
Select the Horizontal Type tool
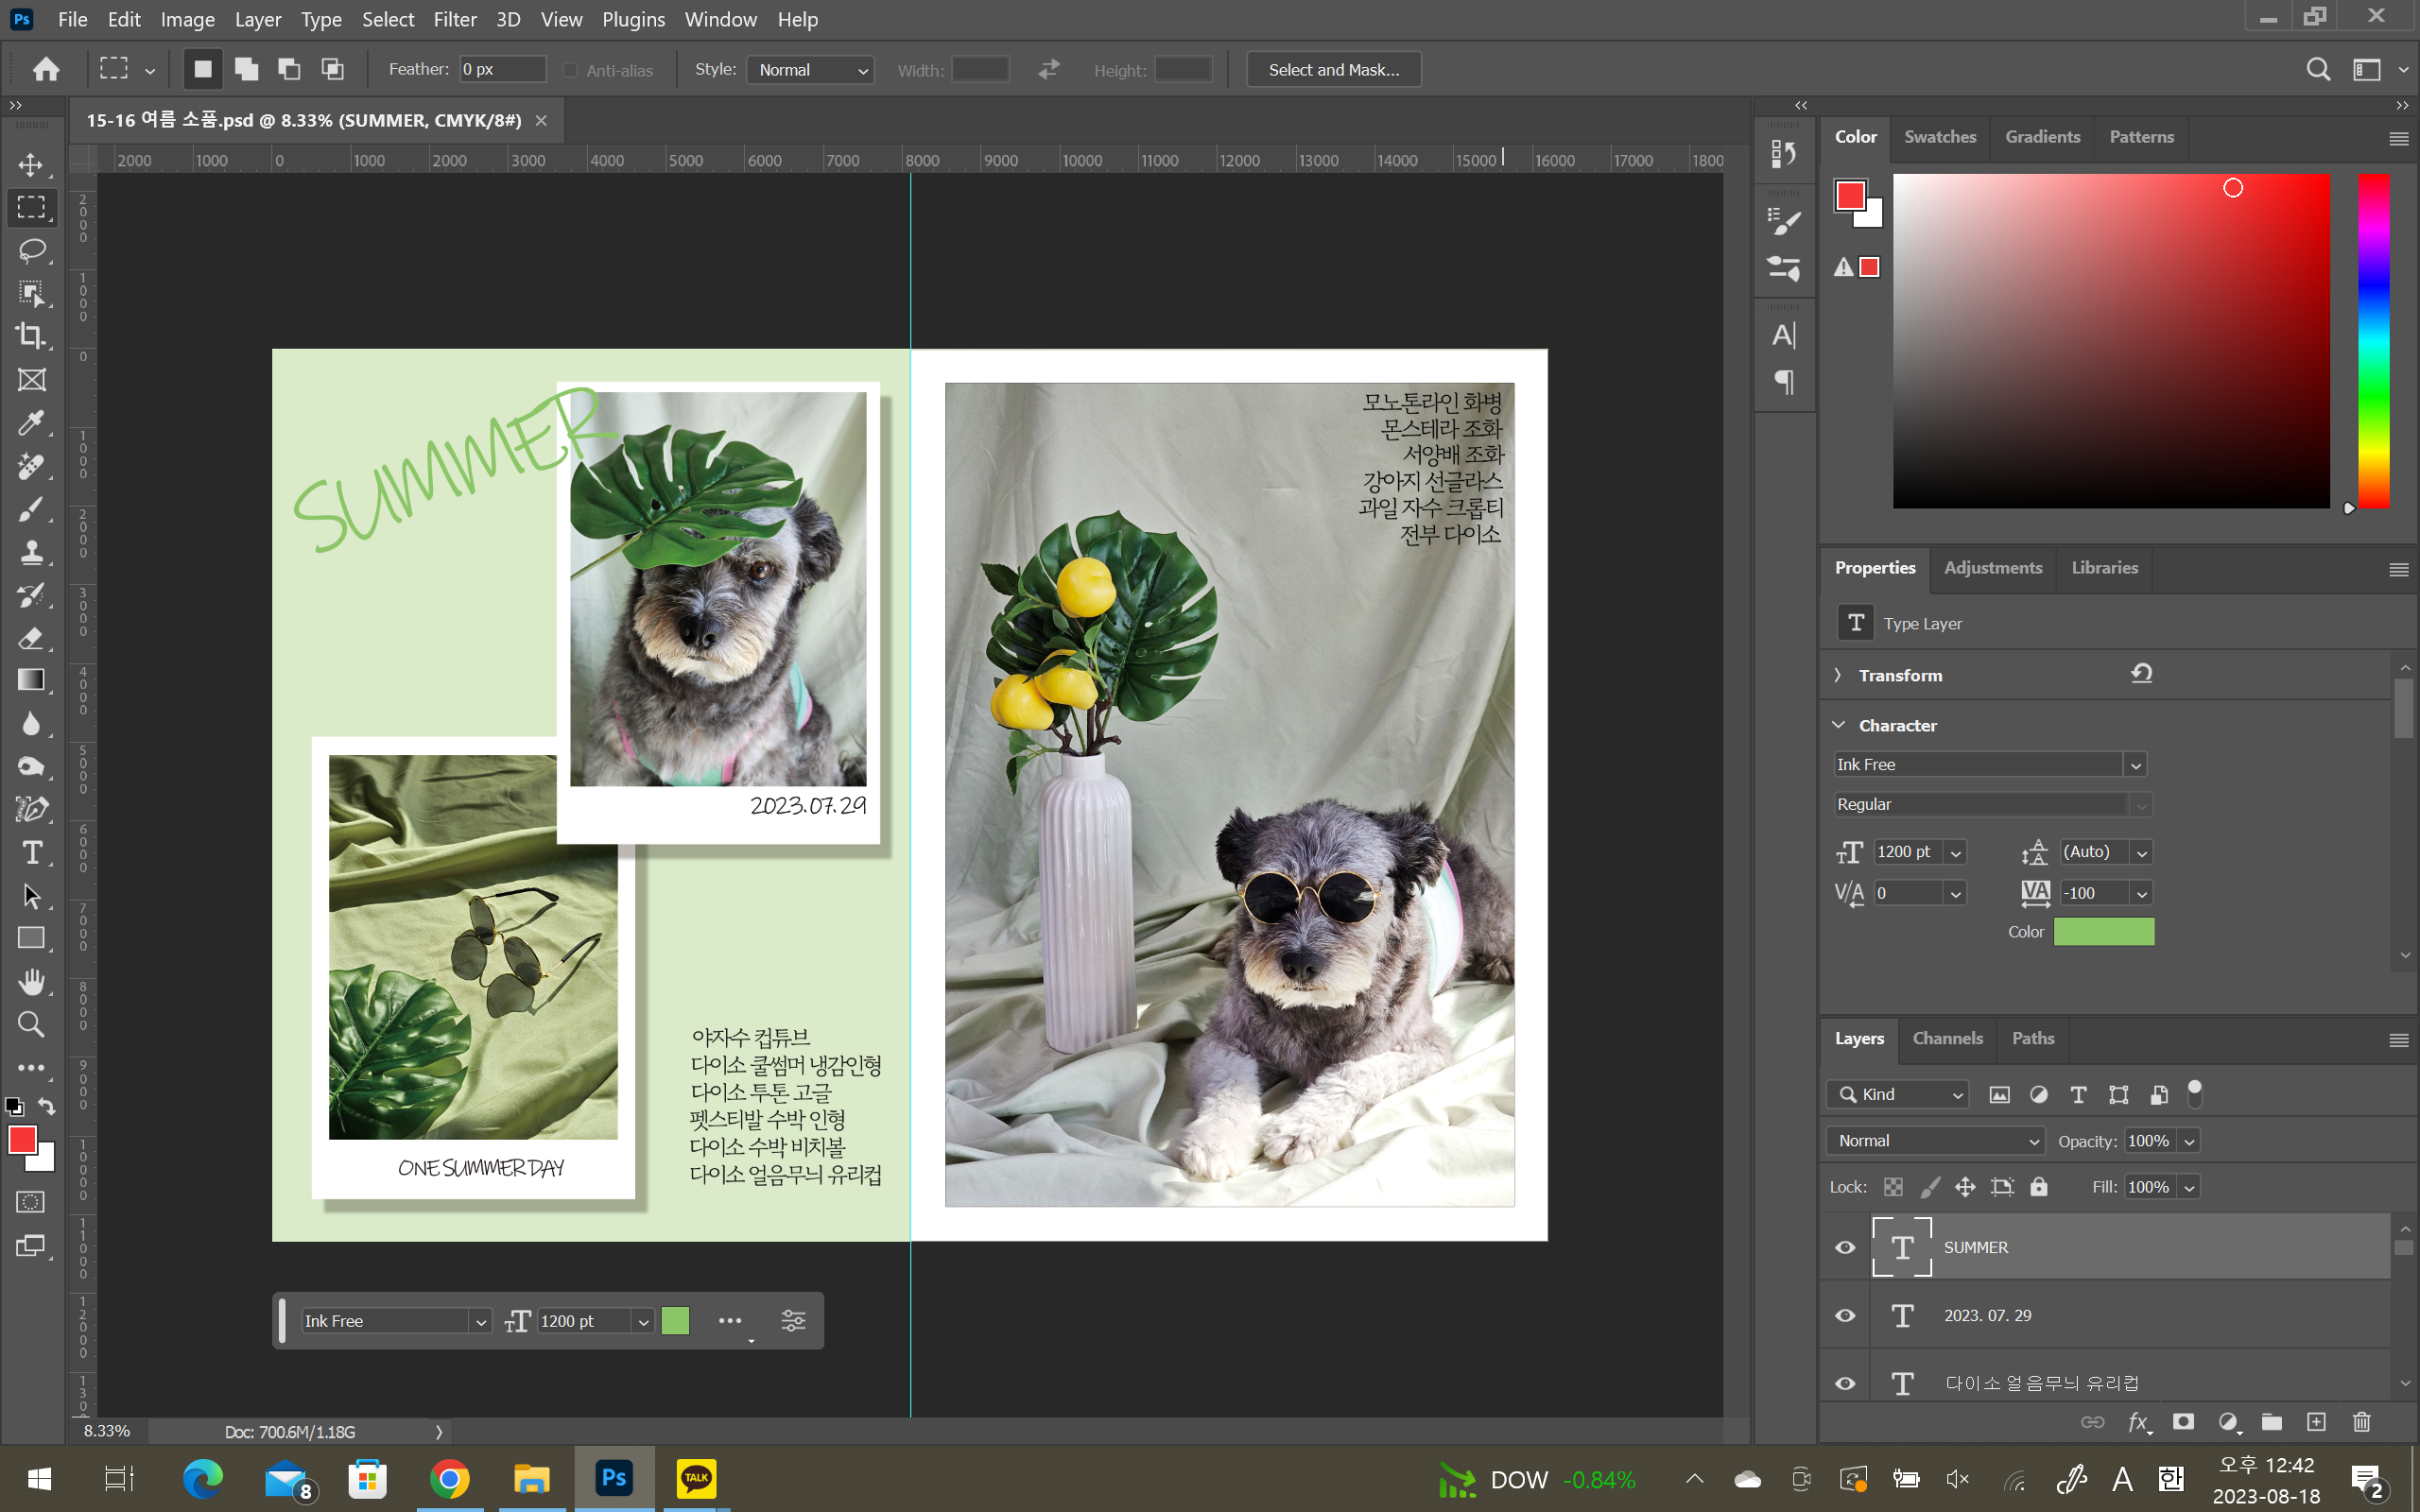pos(31,853)
